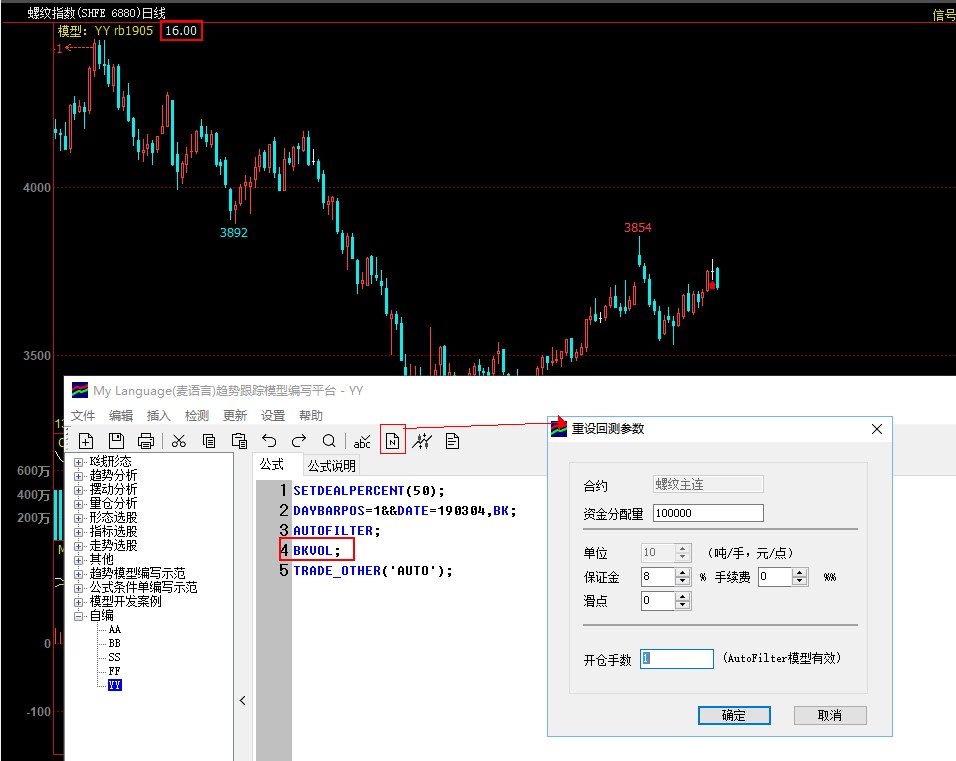Increase the 保证金 value with up arrow
956x761 pixels.
pos(683,572)
